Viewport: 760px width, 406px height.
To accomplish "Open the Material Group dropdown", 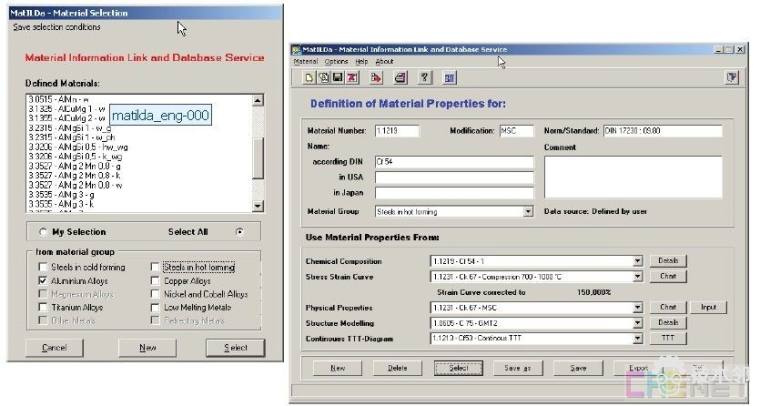I will 528,212.
